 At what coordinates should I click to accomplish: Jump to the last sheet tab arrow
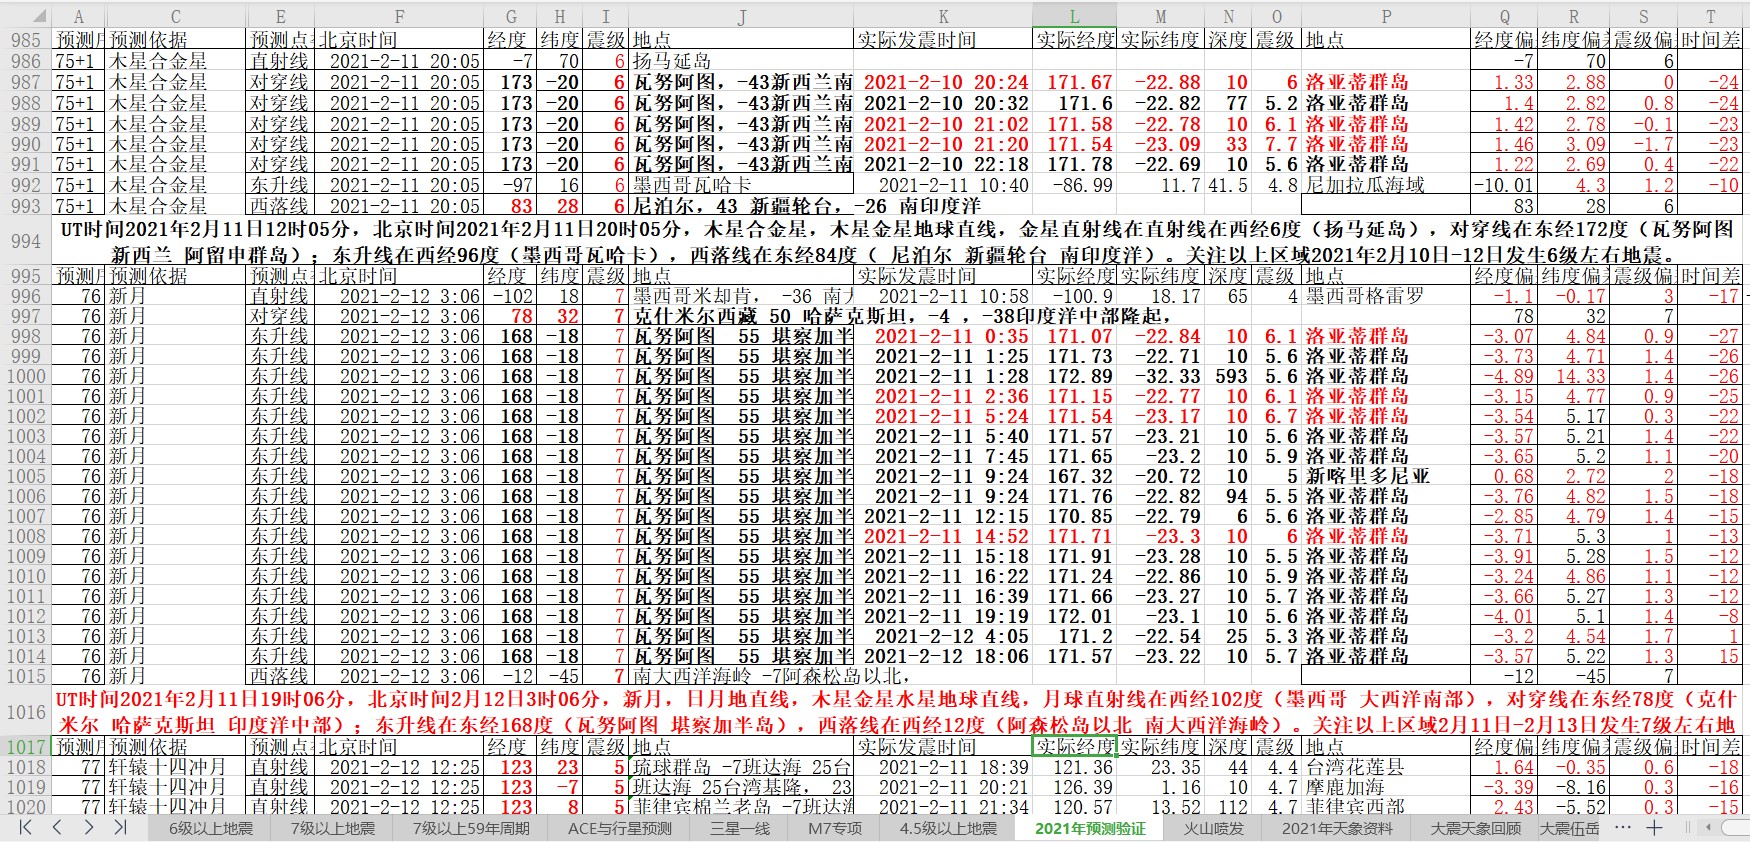click(x=120, y=828)
